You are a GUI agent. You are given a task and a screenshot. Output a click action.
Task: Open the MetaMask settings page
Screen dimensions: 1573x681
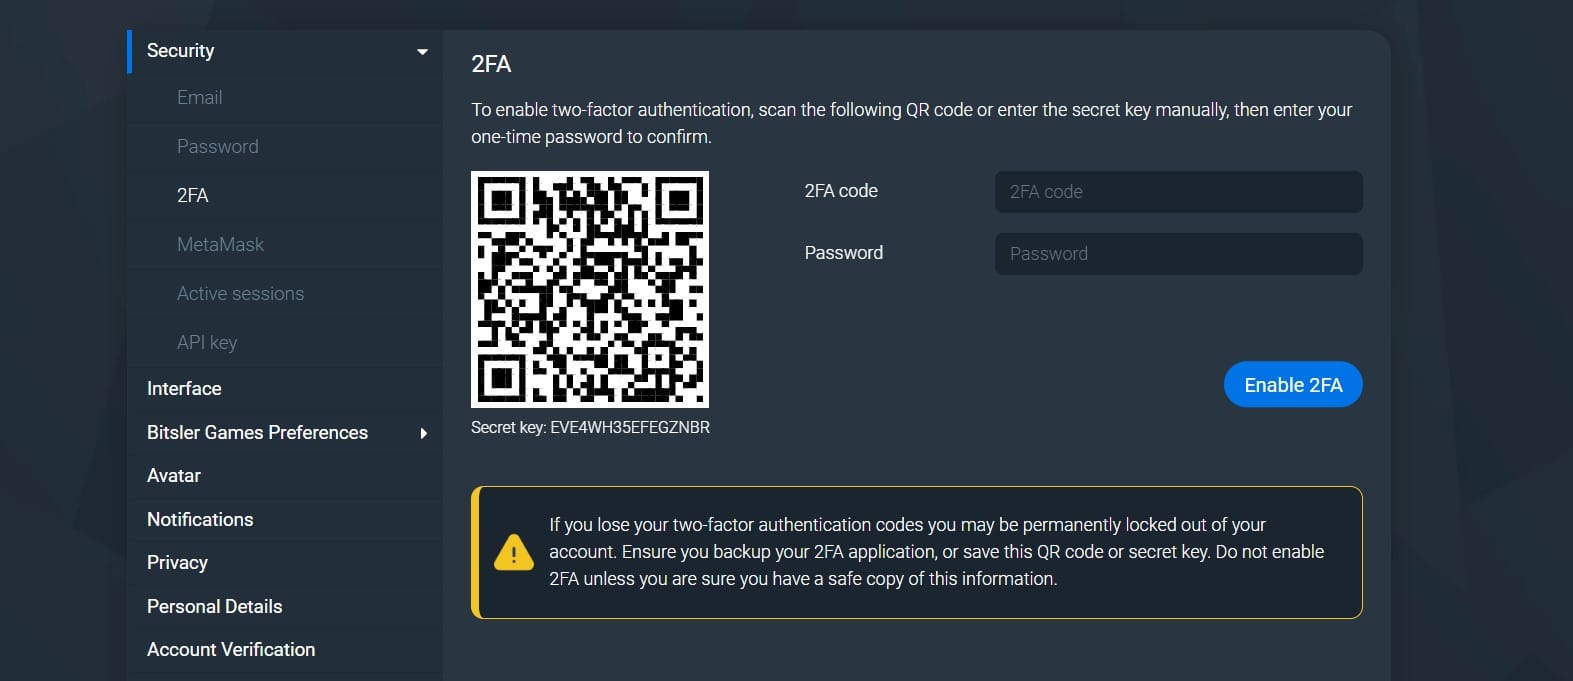(x=220, y=244)
